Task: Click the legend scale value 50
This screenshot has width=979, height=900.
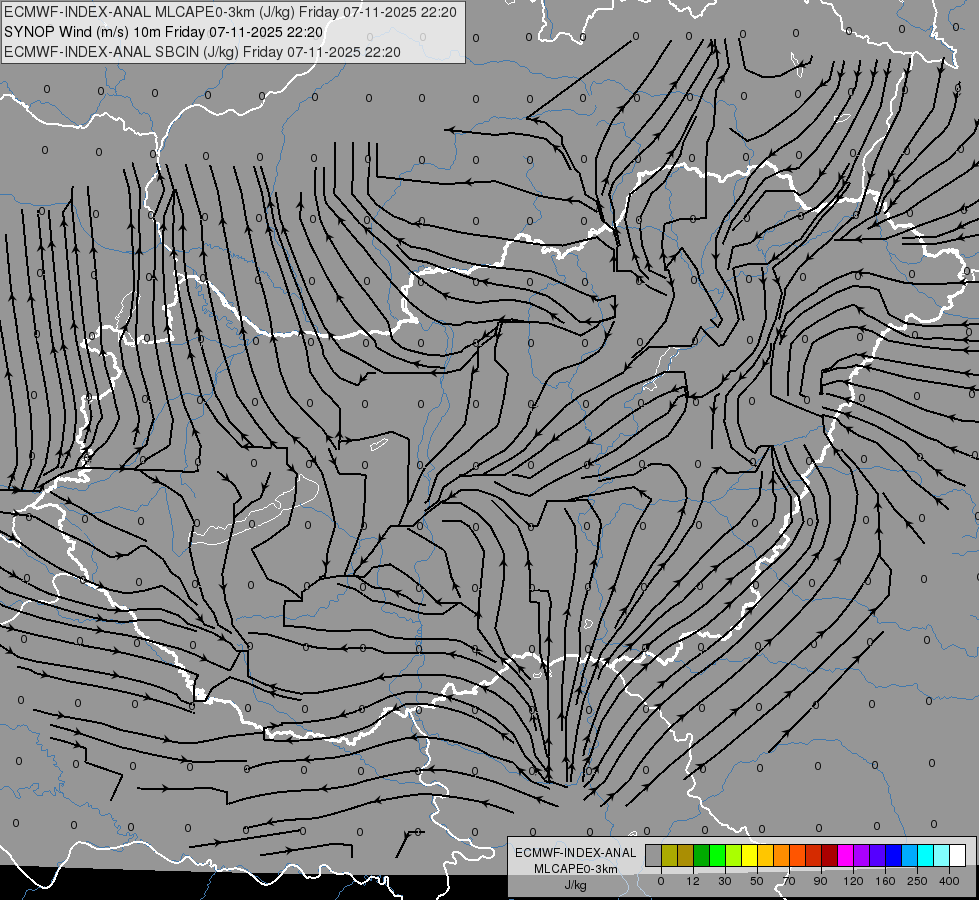Action: 757,881
